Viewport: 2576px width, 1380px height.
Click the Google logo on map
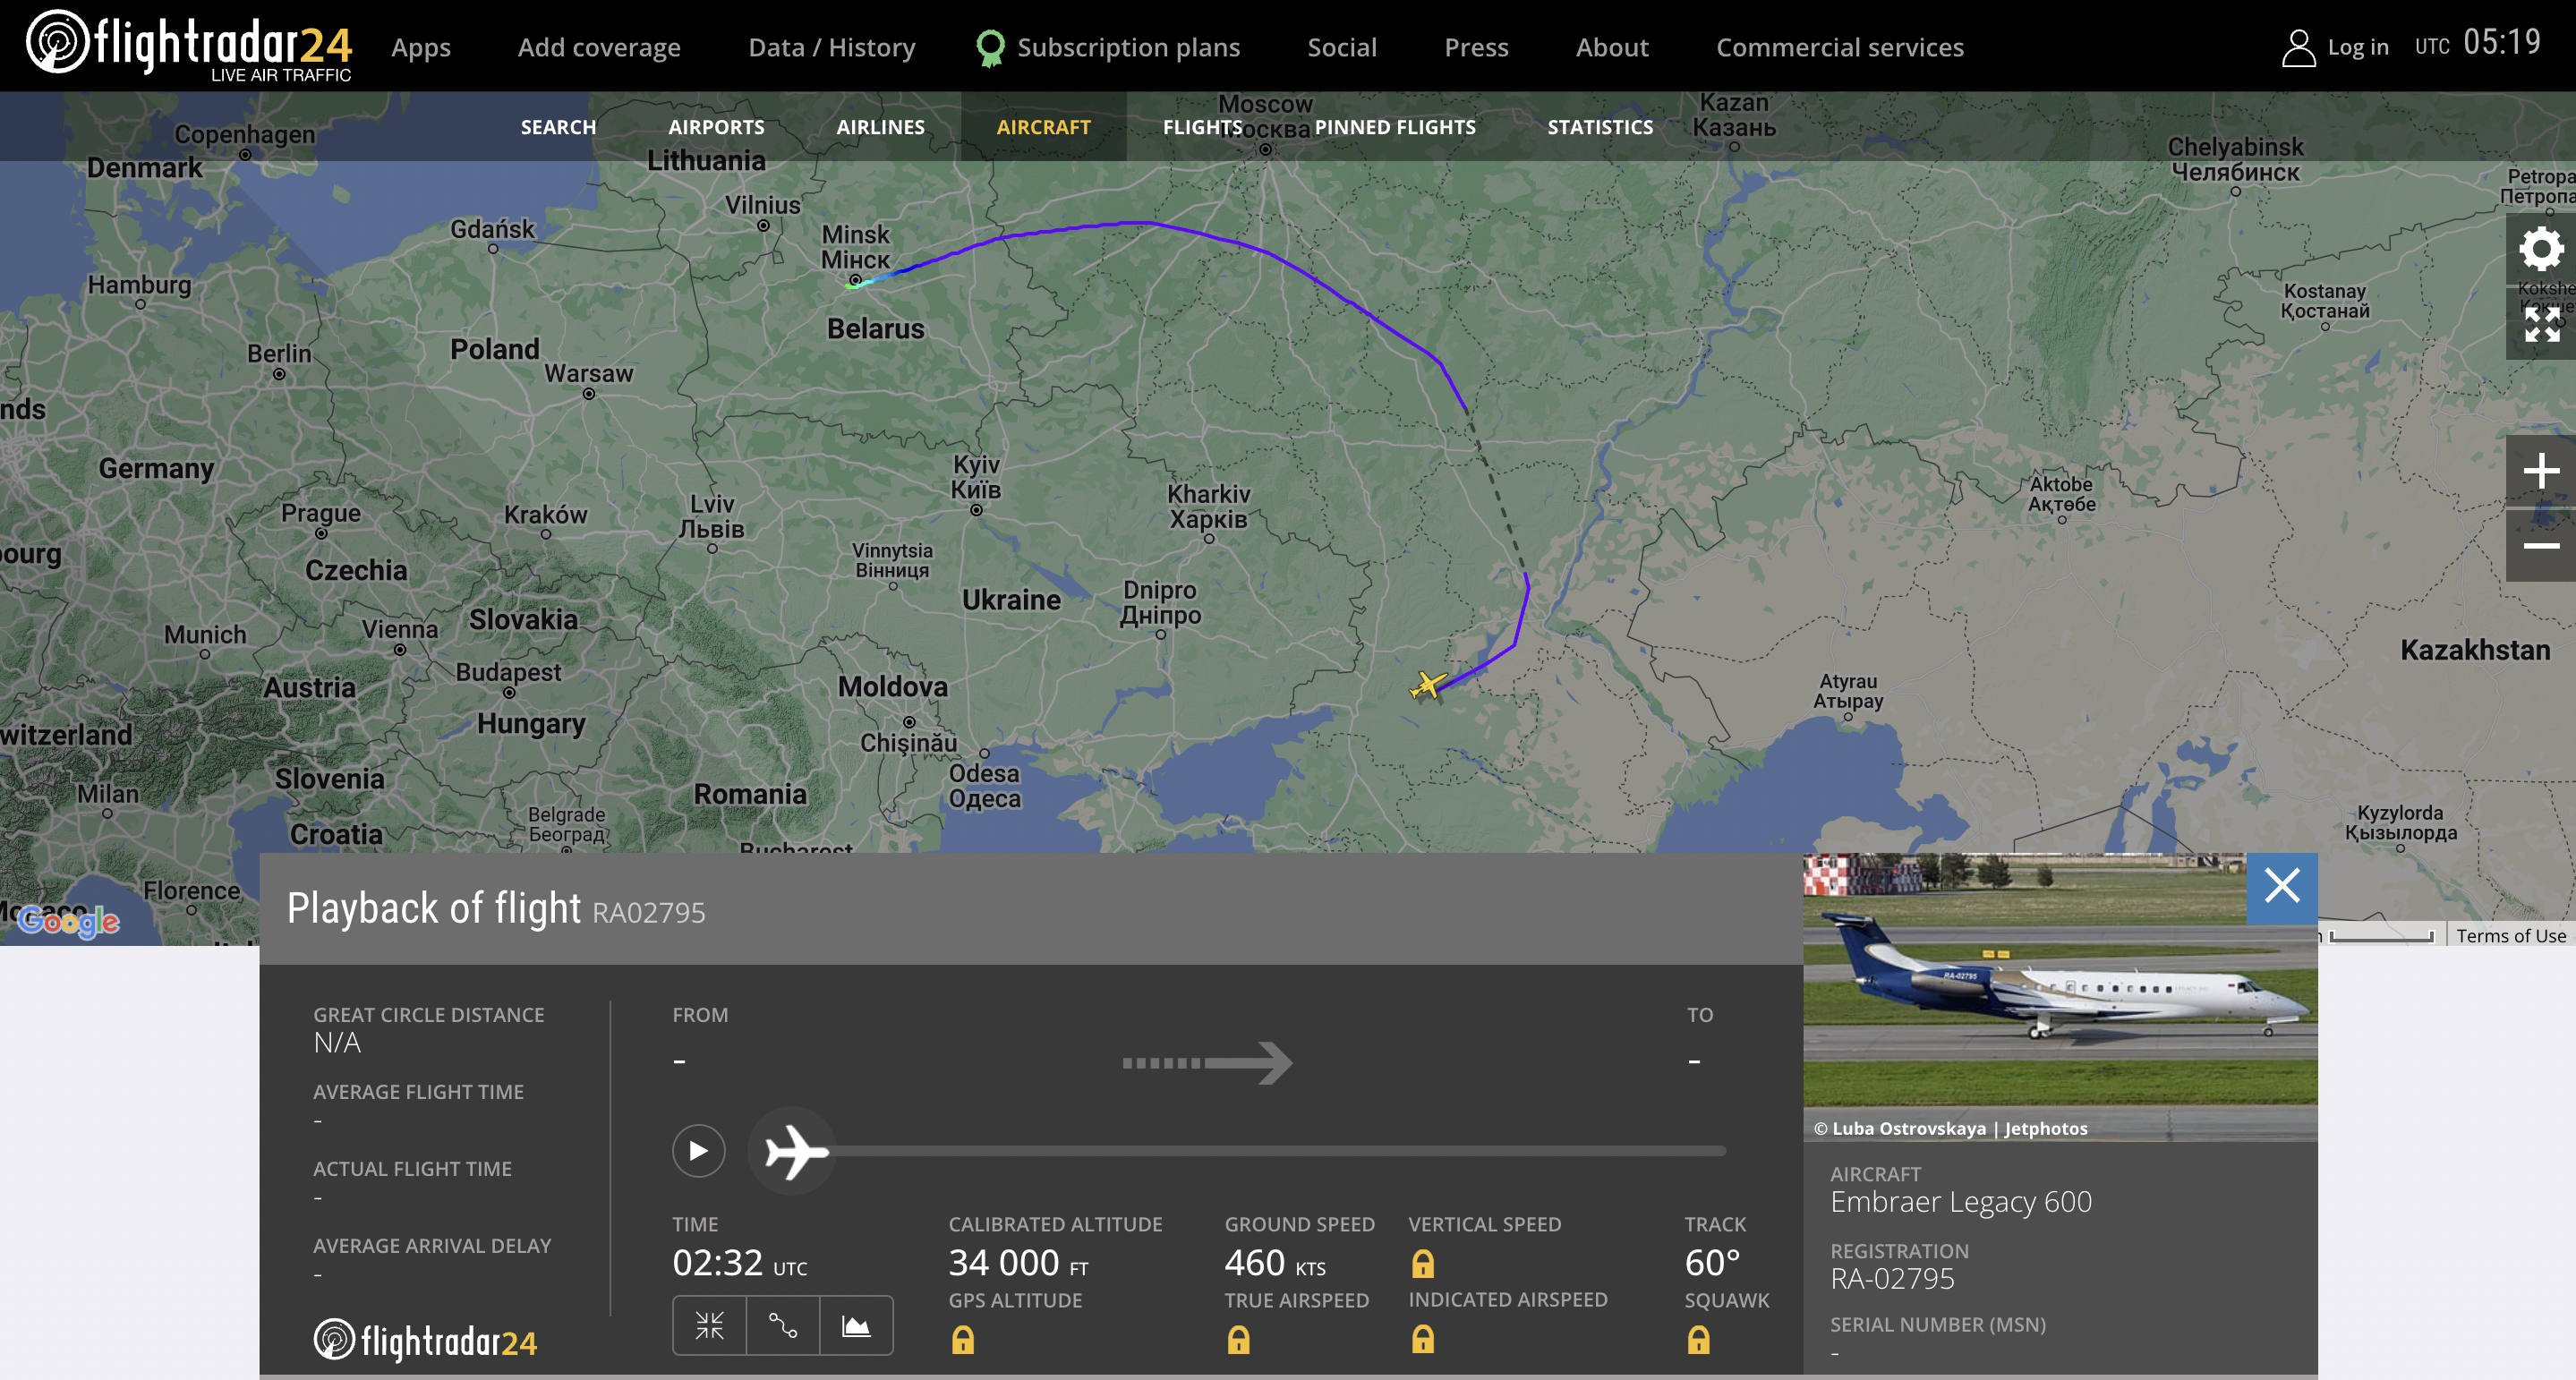point(68,921)
